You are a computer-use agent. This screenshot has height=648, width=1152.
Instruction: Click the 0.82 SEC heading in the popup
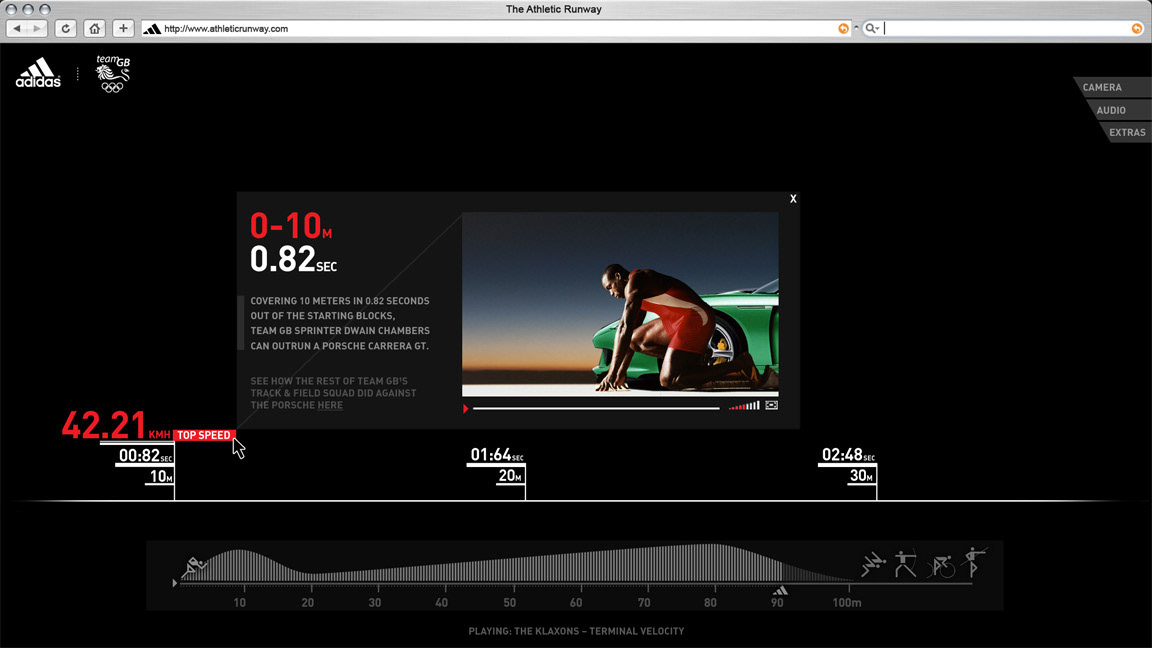(293, 259)
